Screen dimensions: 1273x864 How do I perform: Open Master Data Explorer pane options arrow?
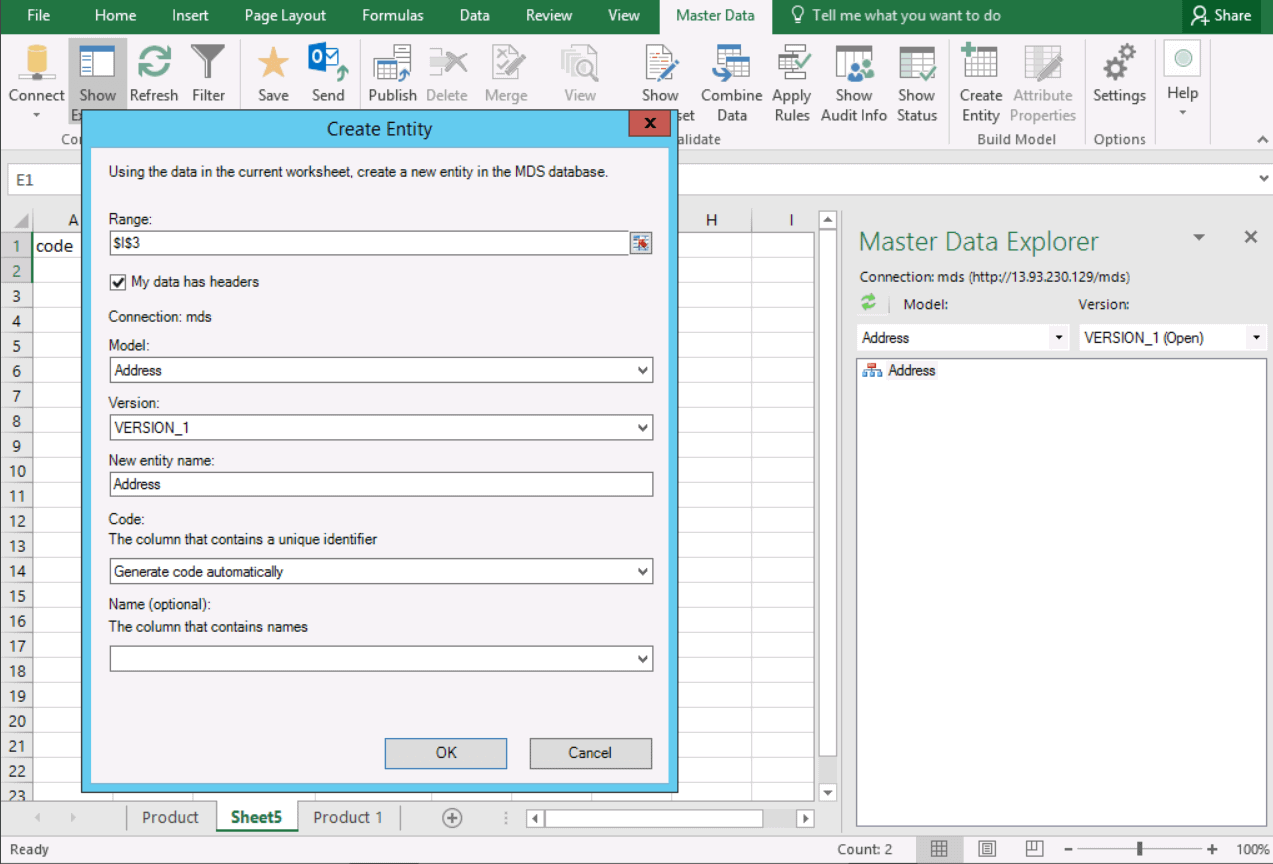point(1199,238)
